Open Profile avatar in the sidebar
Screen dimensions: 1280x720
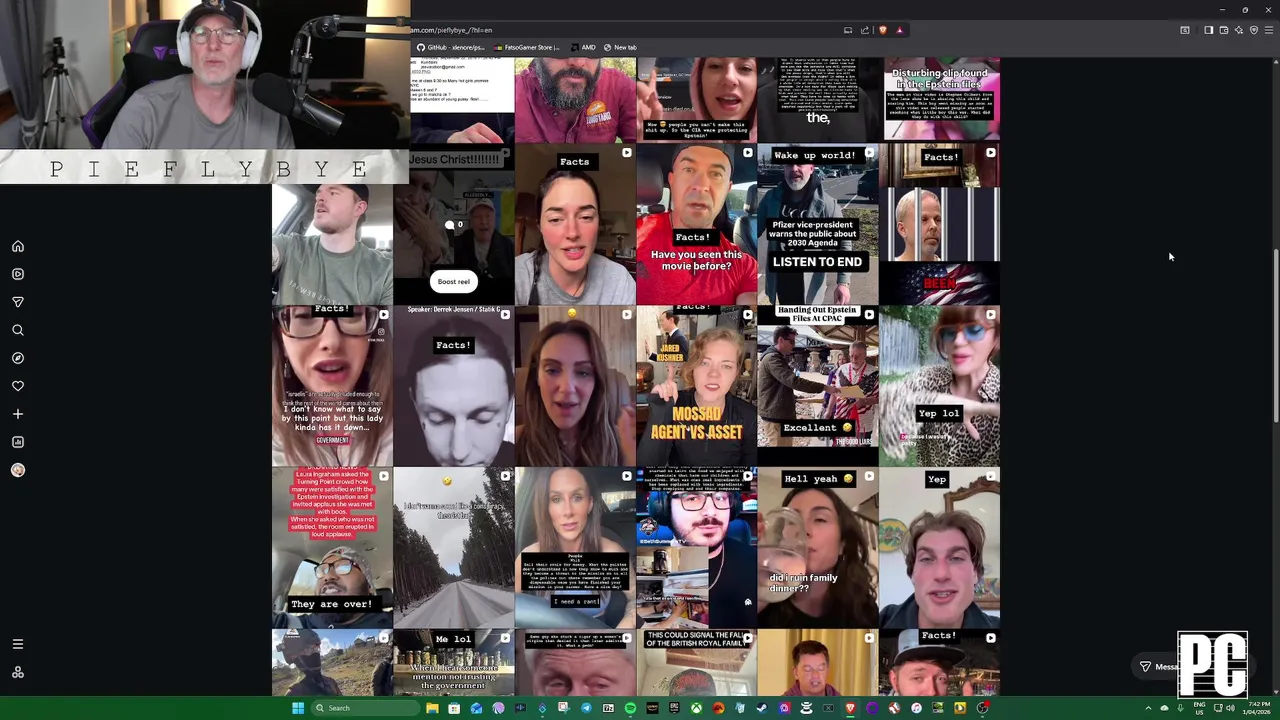18,470
